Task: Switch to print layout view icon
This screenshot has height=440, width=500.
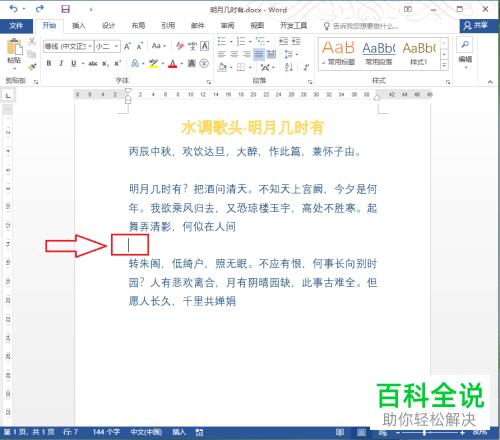Action: click(361, 432)
